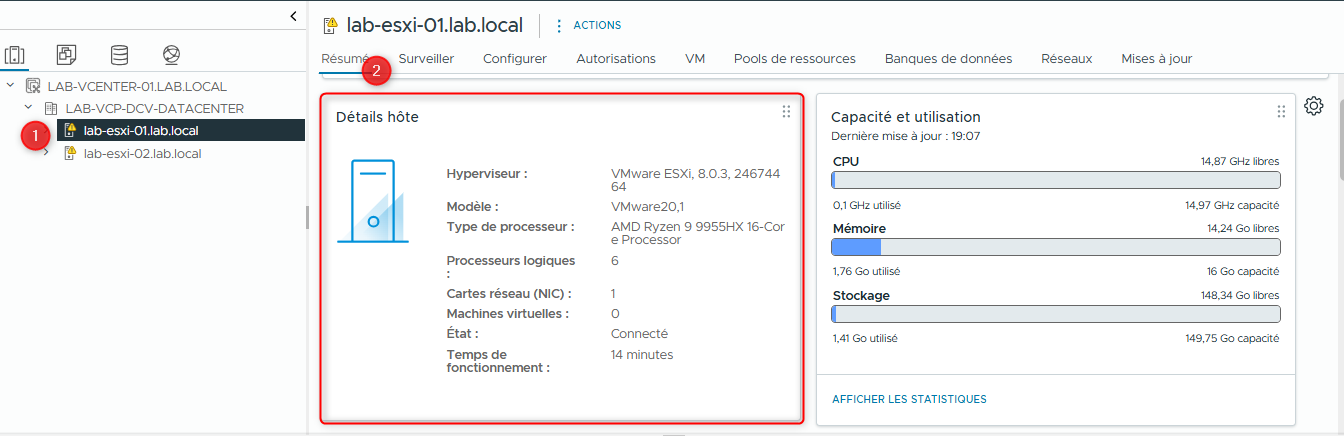Open the Autorisations tab
Image resolution: width=1344 pixels, height=436 pixels.
616,59
